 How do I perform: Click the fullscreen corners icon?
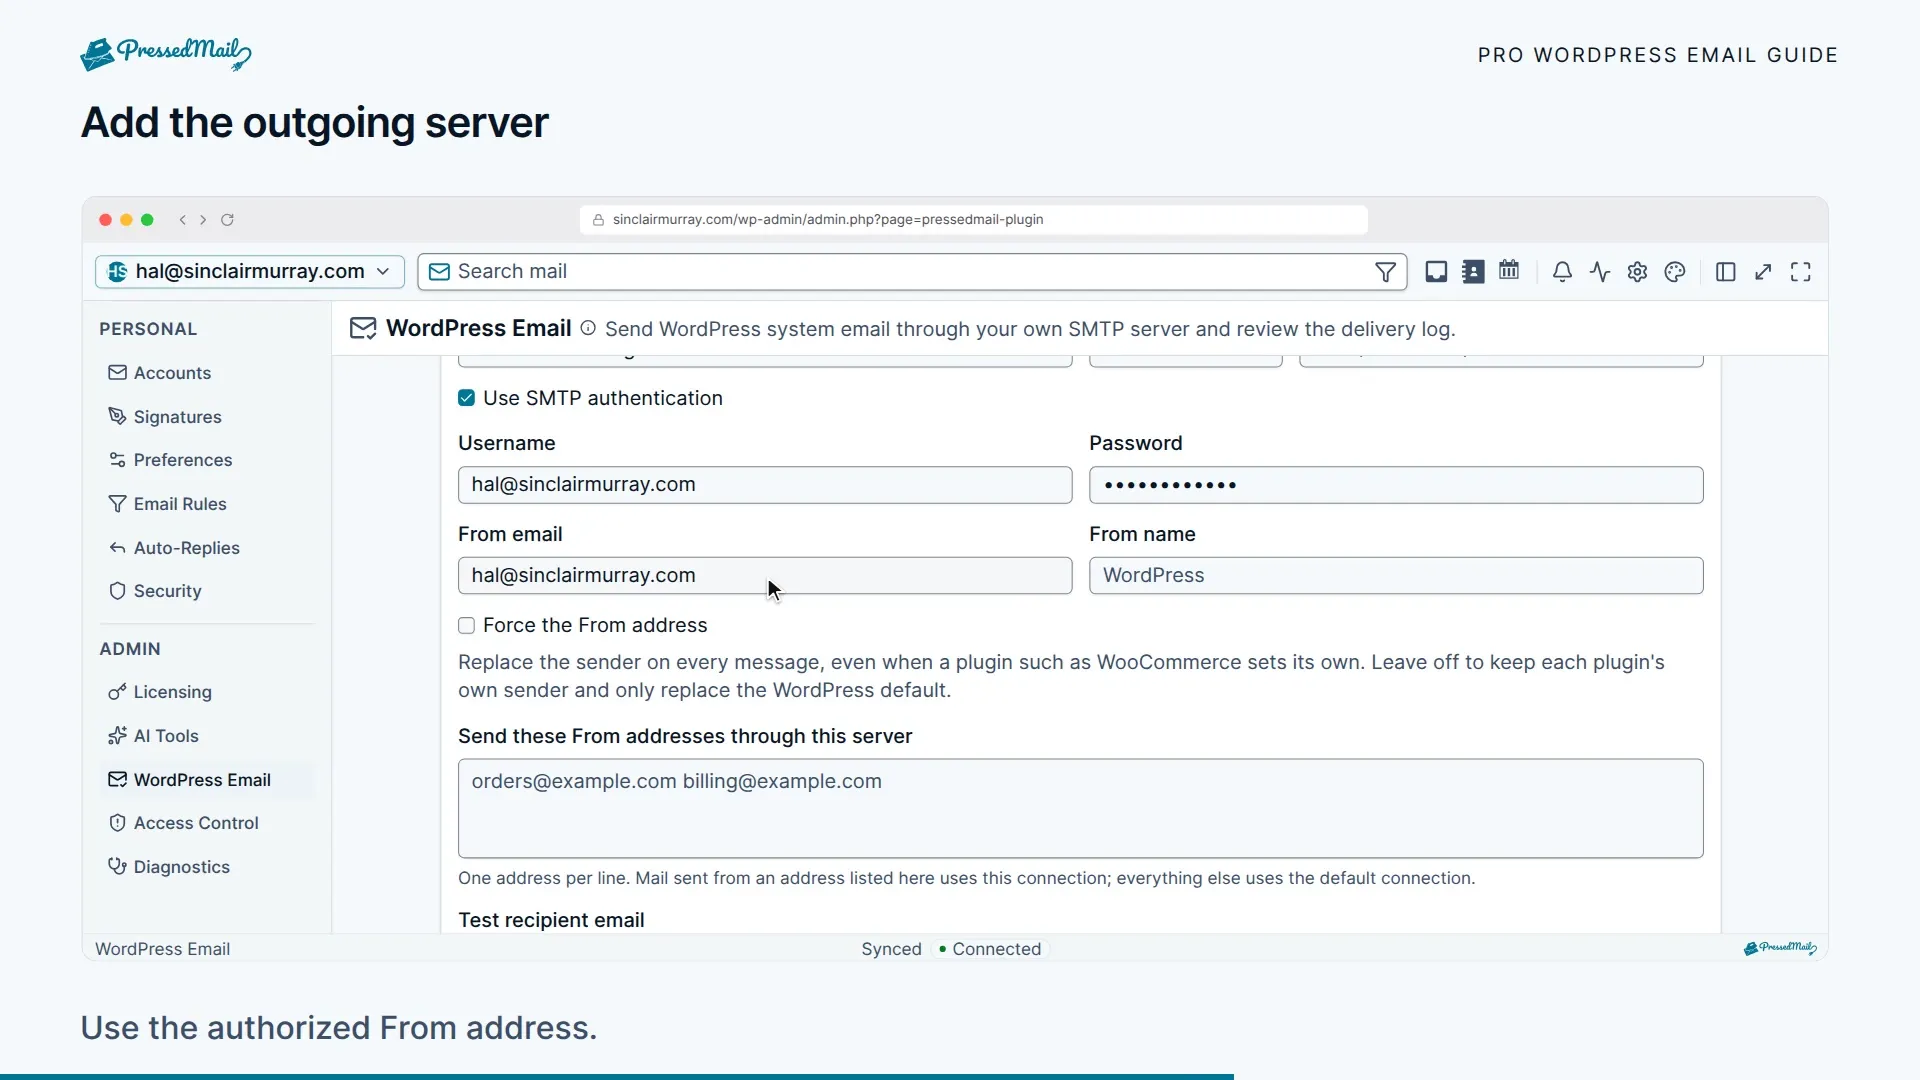1801,272
